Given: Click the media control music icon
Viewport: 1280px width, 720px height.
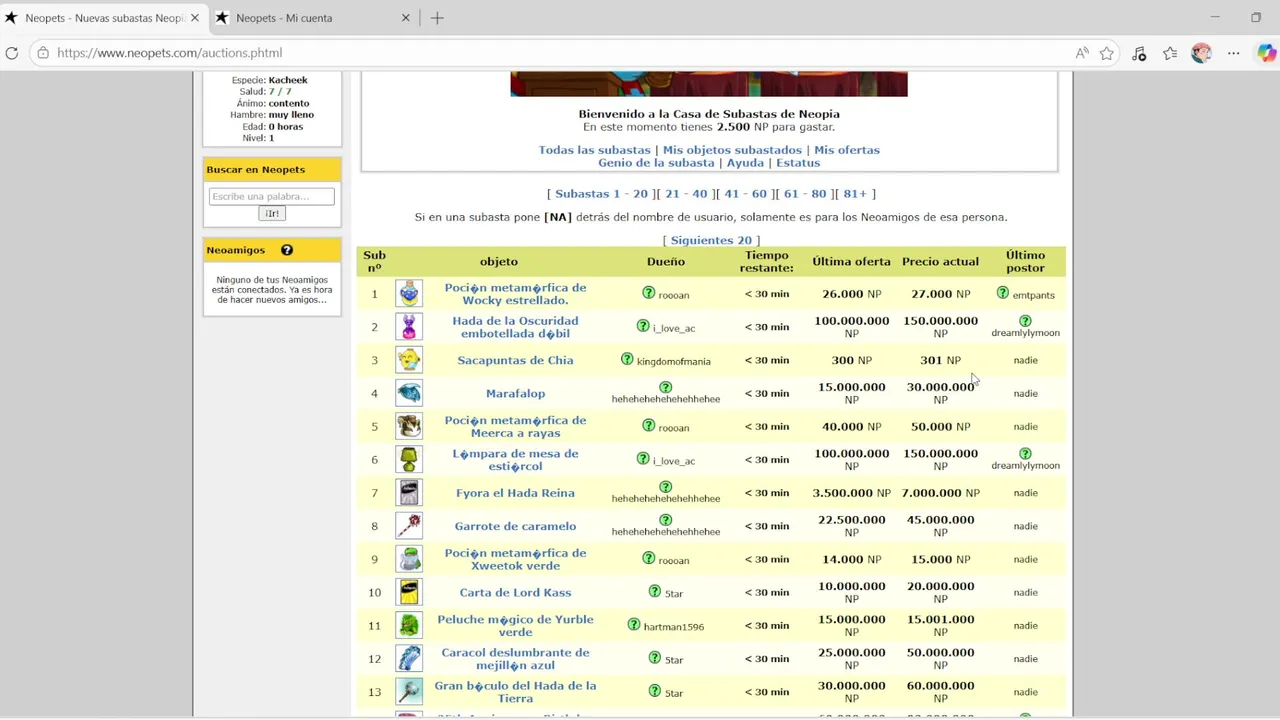Looking at the screenshot, I should click(x=1139, y=53).
